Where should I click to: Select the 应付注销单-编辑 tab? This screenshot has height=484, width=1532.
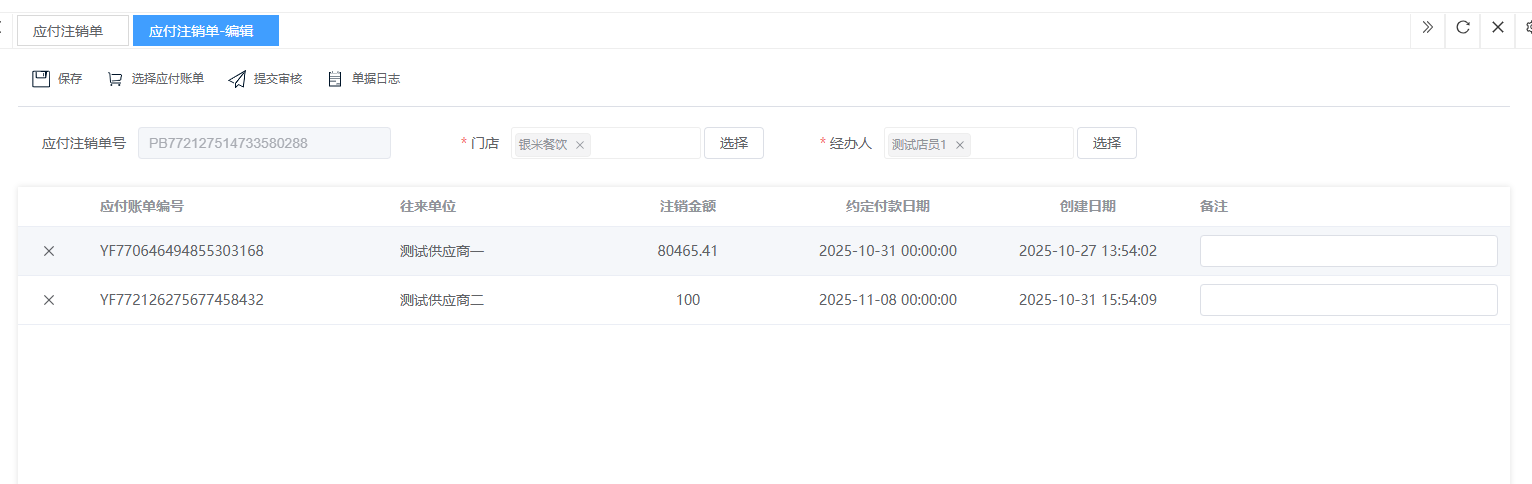[205, 31]
